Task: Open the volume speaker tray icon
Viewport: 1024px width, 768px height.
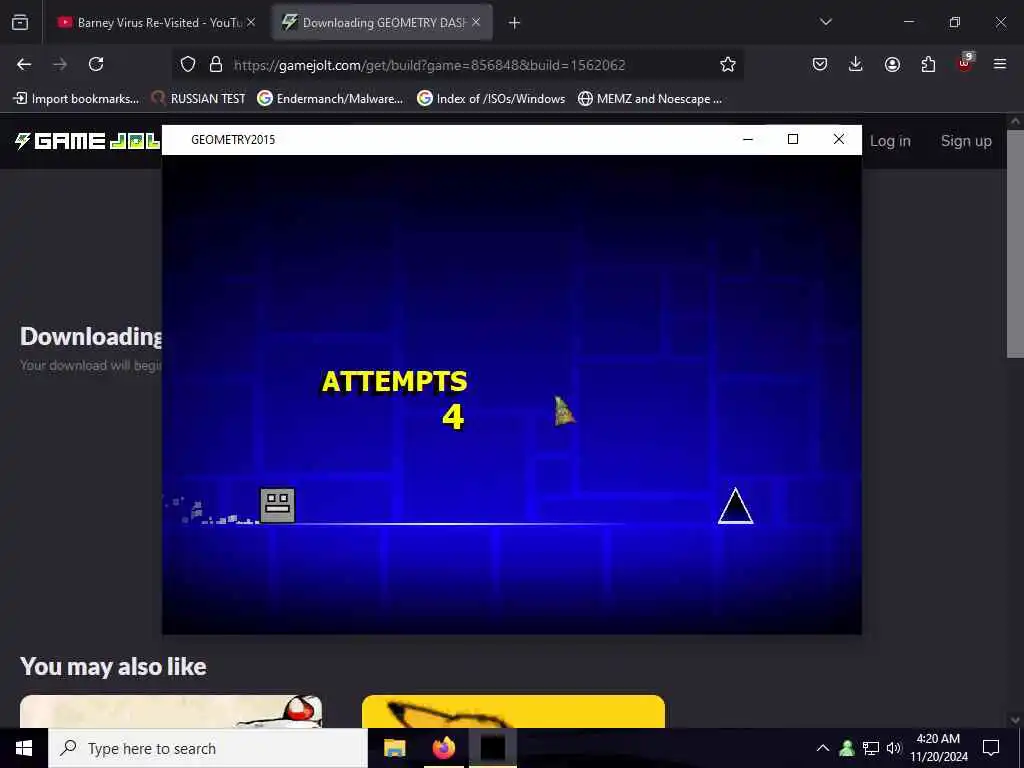Action: [x=894, y=748]
